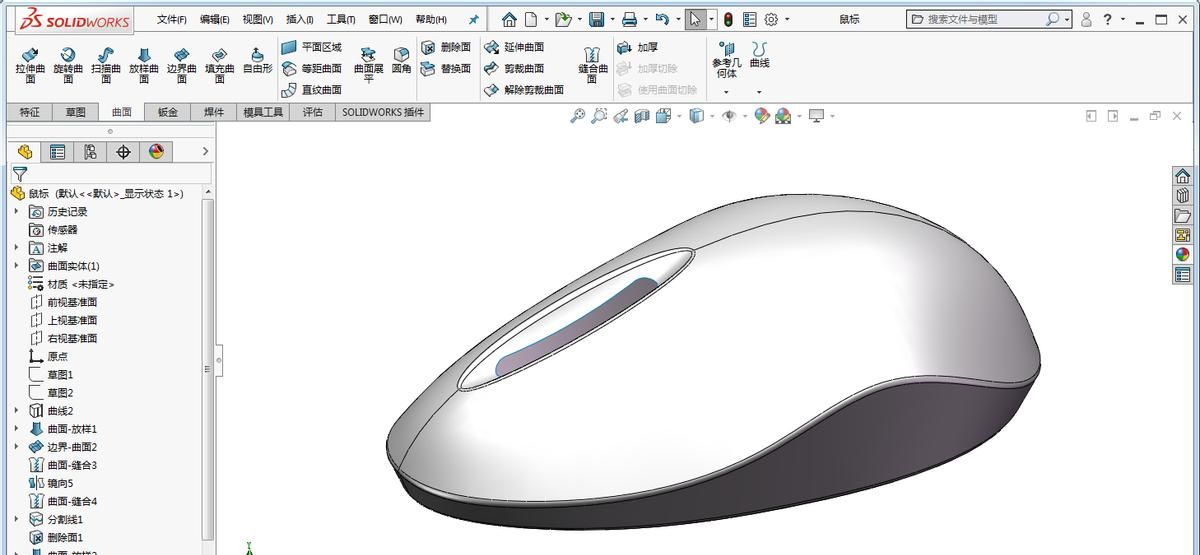Select the 缝合曲面 knit surface tool
This screenshot has height=555, width=1200.
pos(593,66)
